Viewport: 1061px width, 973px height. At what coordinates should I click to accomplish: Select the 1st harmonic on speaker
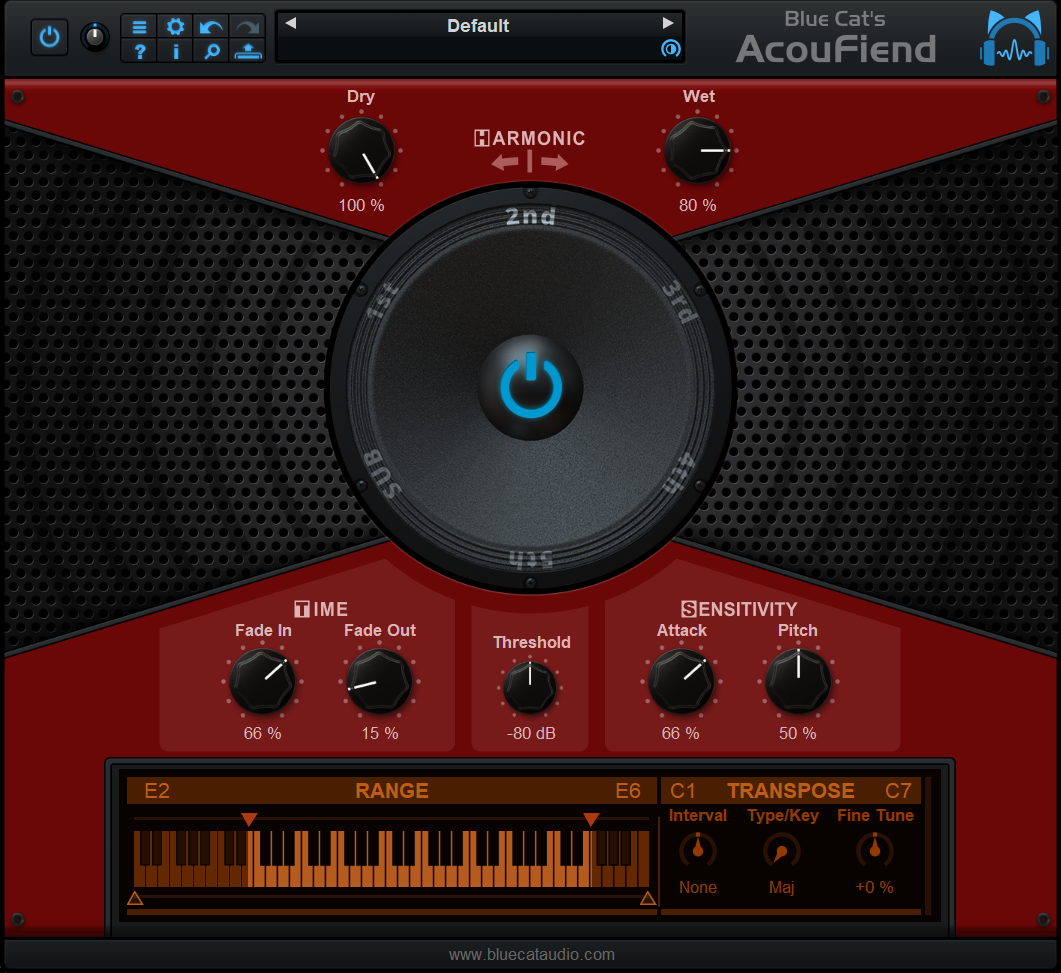382,300
